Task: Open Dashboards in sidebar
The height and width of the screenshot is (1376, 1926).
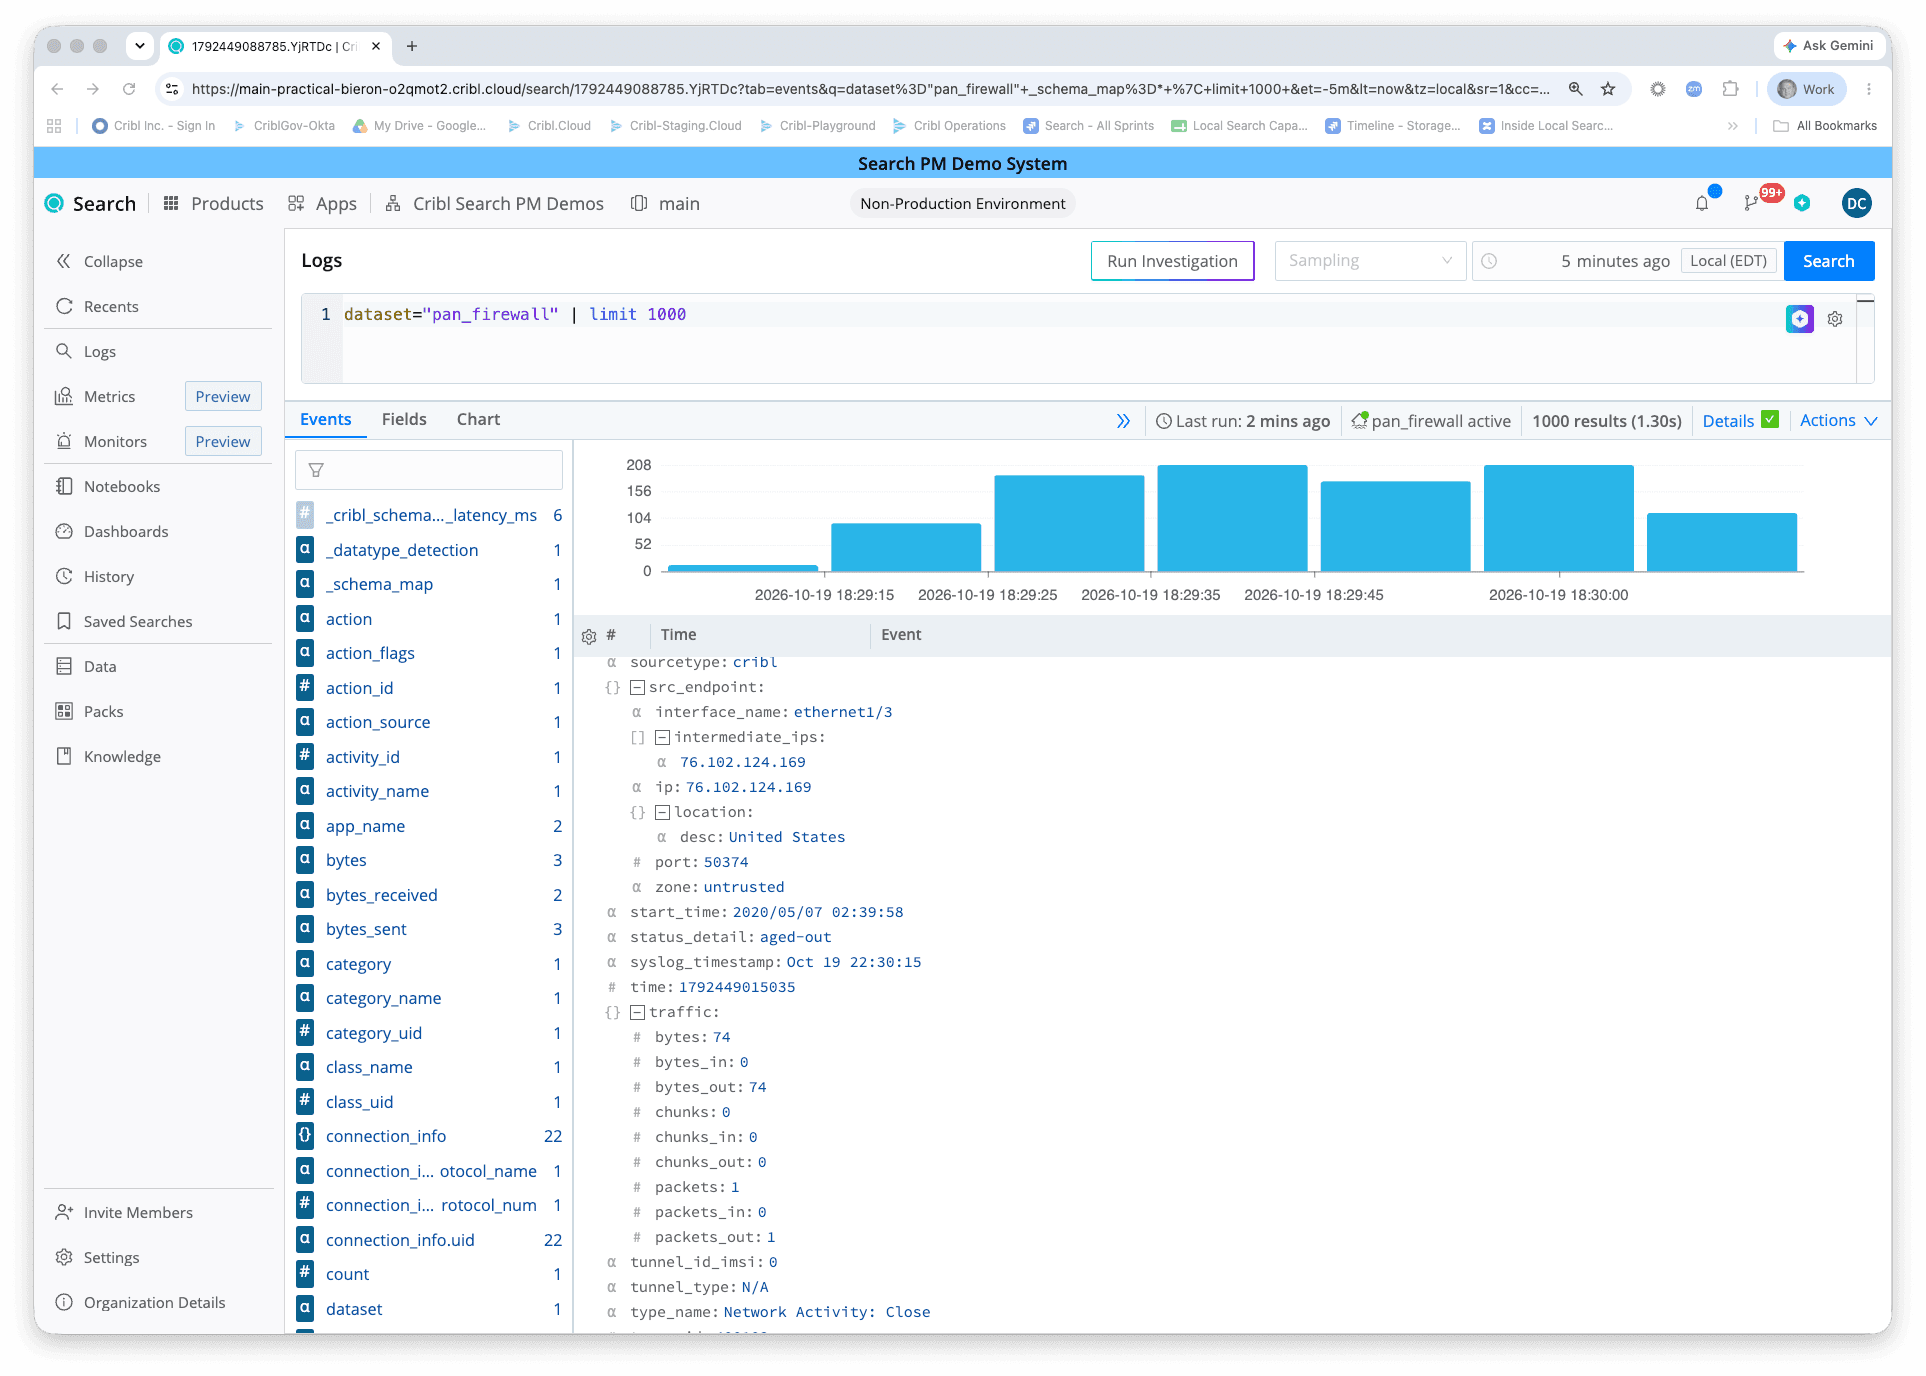Action: pos(112,531)
